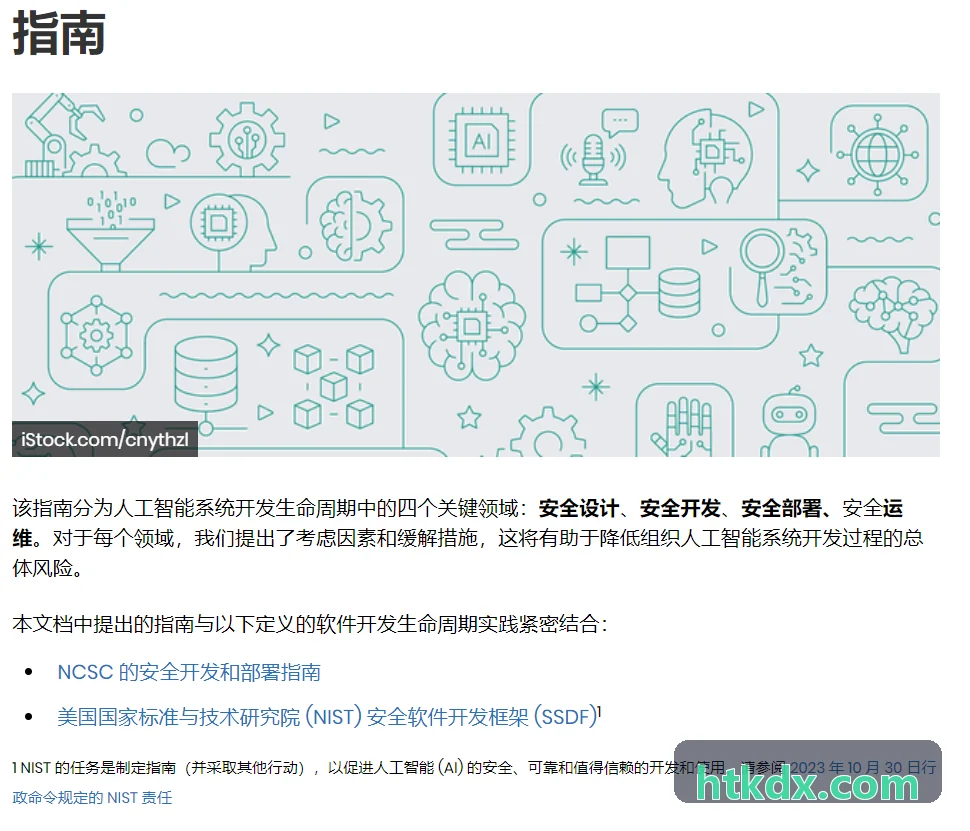Image resolution: width=970 pixels, height=831 pixels.
Task: Click the iStock.com/cnythzl image credit label
Action: (x=105, y=439)
